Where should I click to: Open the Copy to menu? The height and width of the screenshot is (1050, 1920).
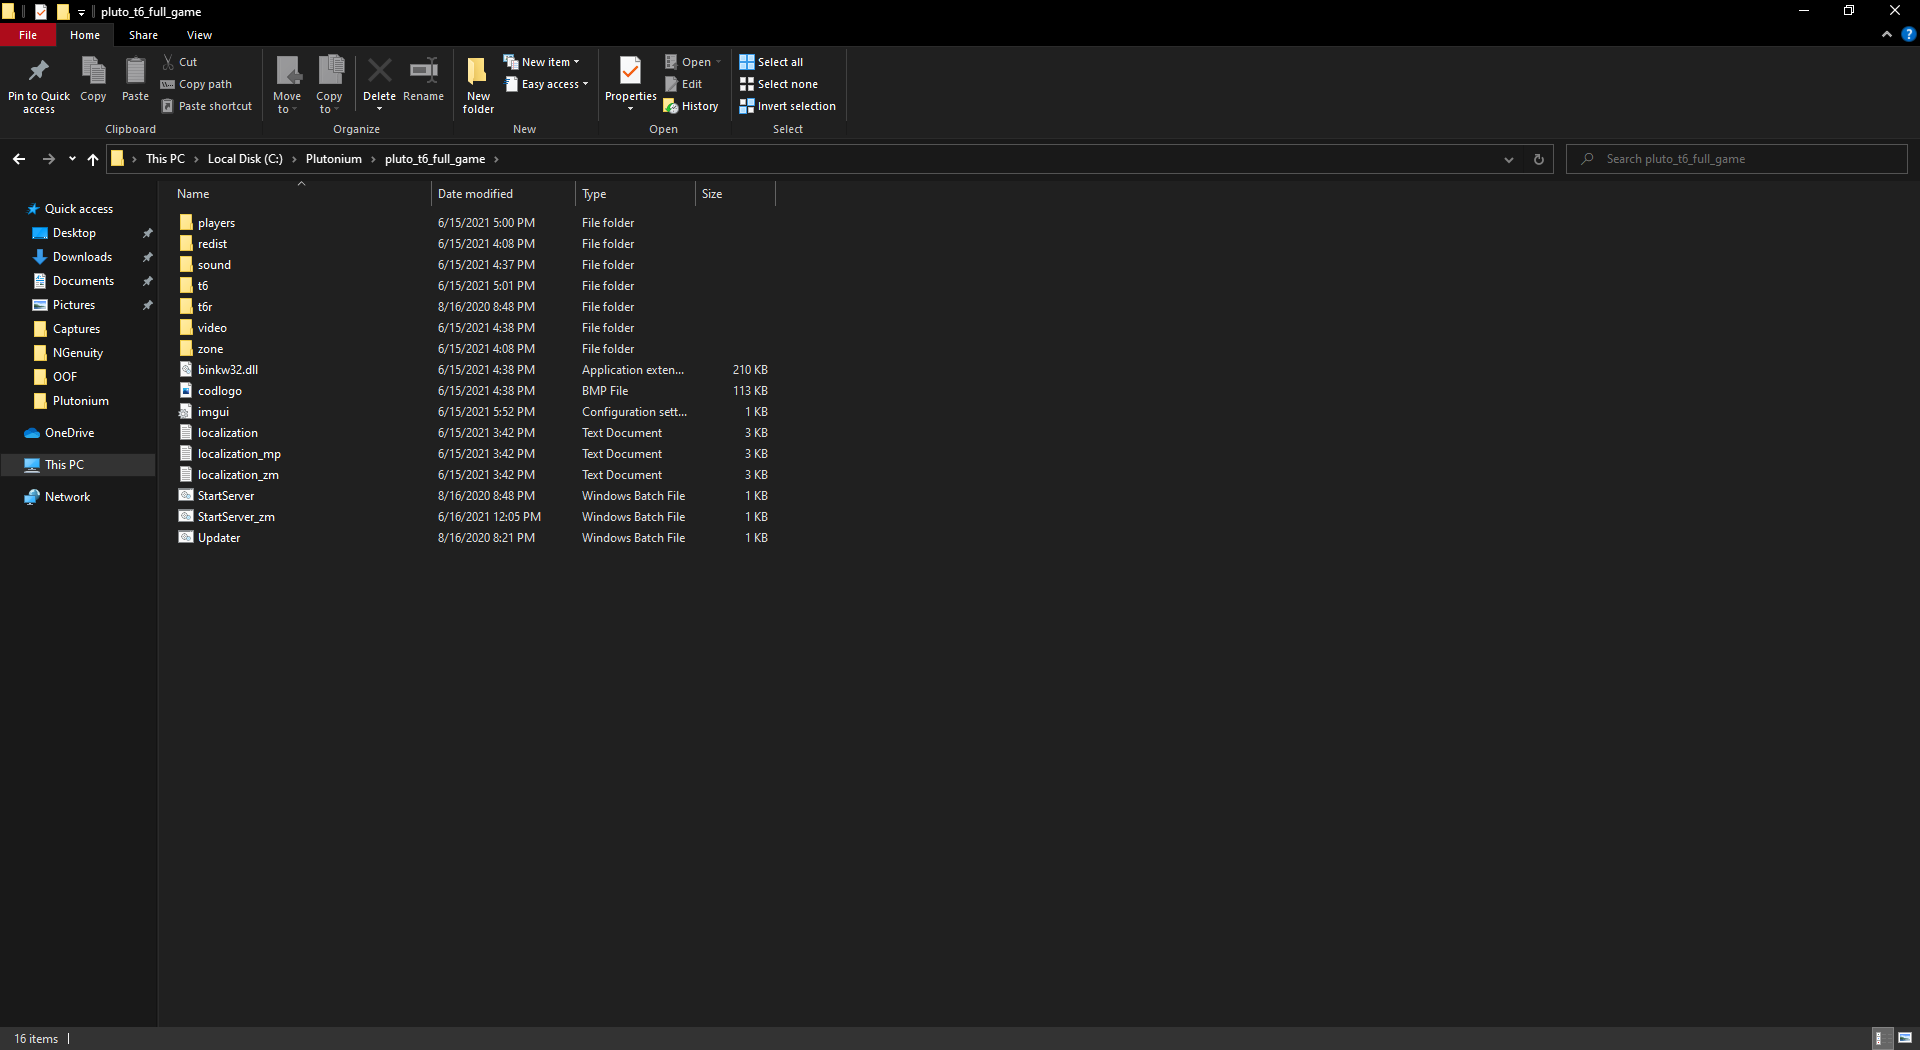click(x=329, y=85)
